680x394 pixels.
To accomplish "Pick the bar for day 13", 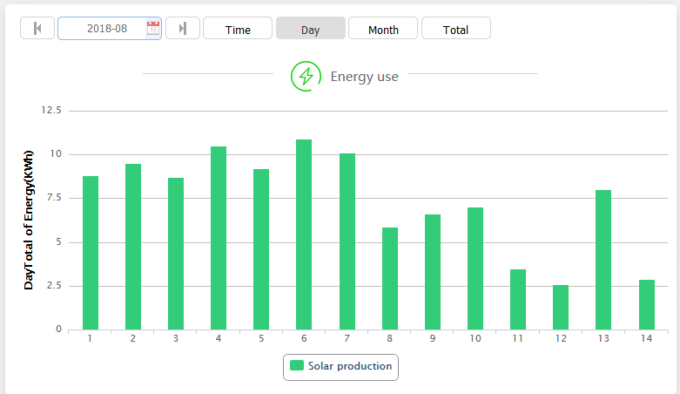I will (603, 260).
